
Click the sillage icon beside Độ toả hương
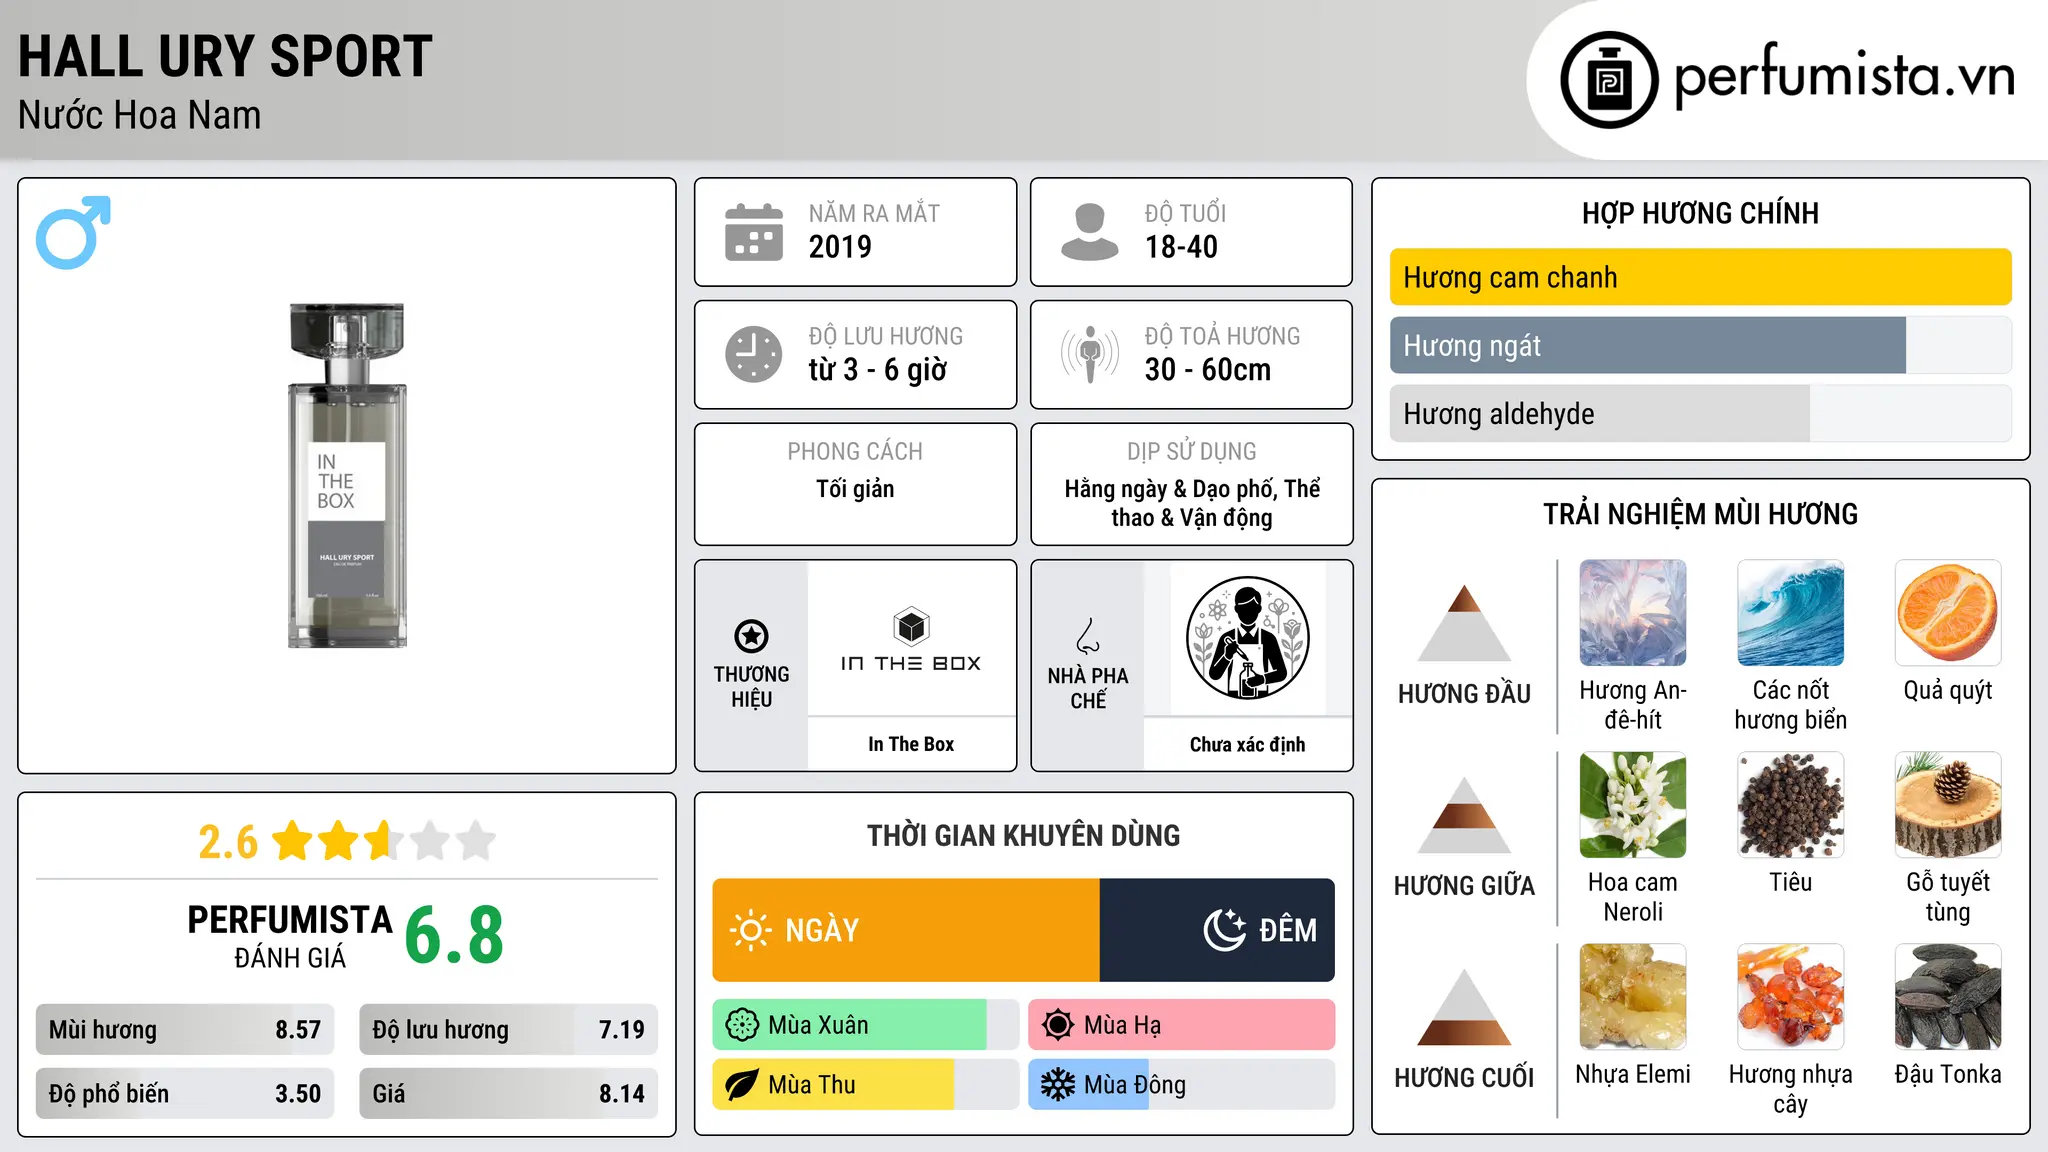click(x=1090, y=354)
